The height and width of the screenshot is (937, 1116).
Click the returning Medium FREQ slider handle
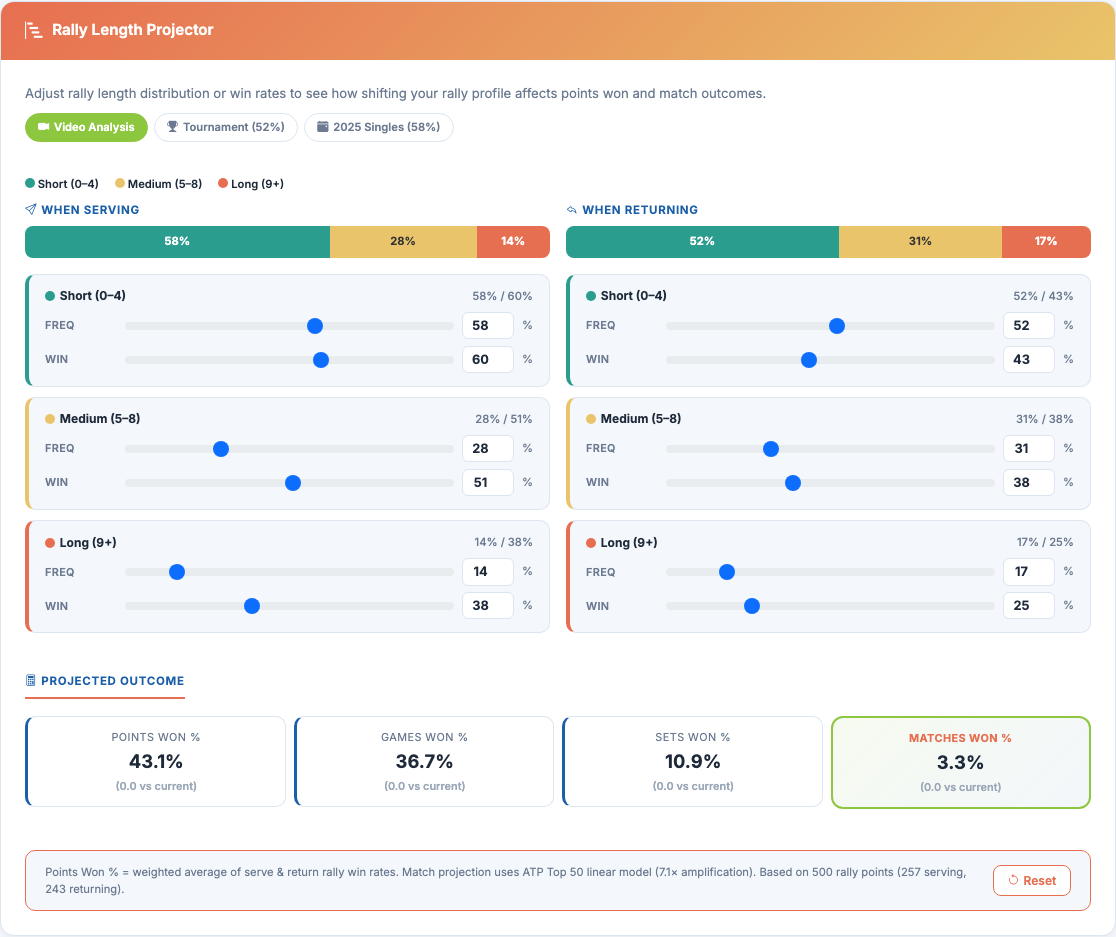click(x=771, y=449)
